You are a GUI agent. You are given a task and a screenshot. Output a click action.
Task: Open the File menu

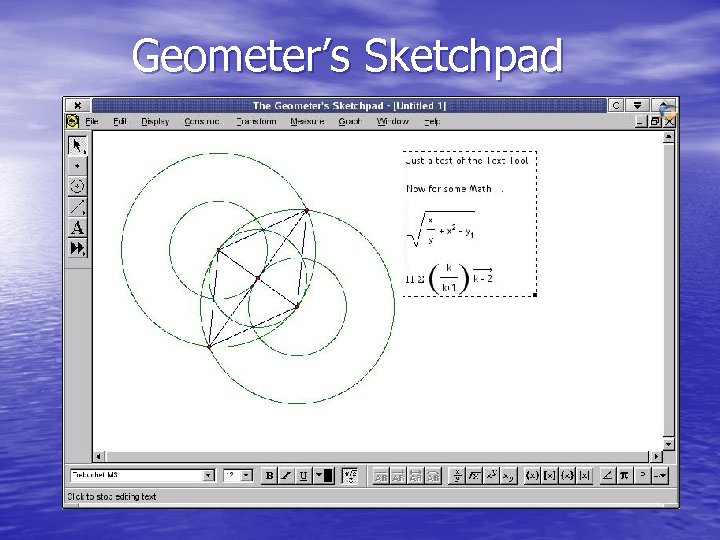92,121
